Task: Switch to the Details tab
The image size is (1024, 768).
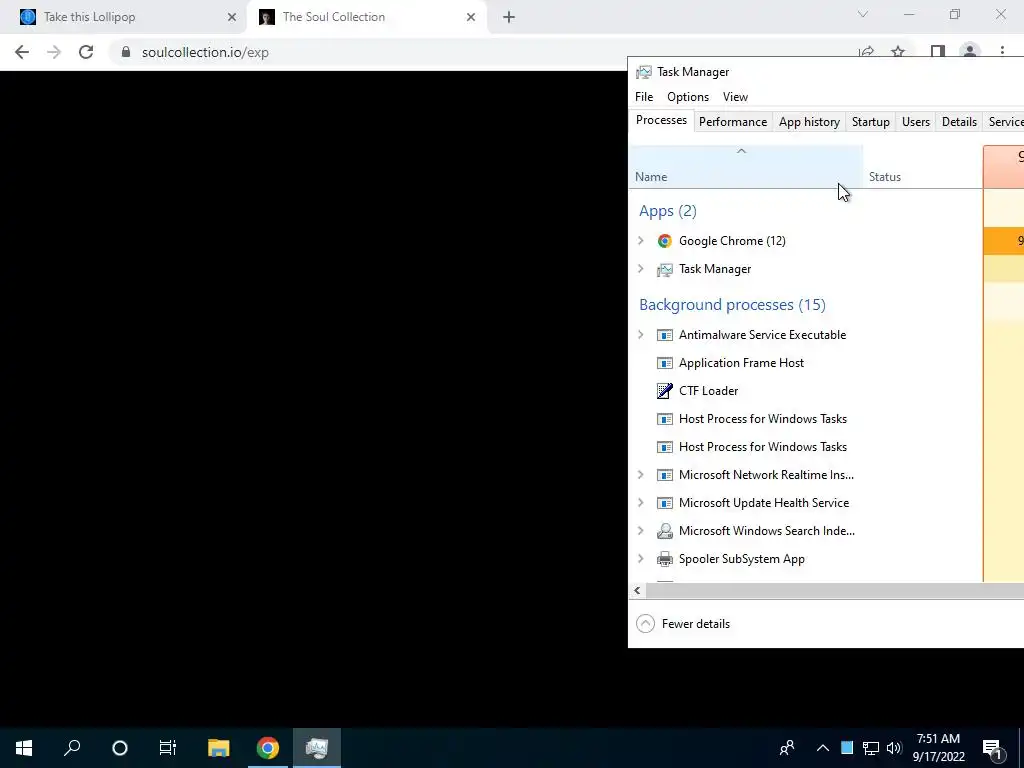Action: [x=959, y=121]
